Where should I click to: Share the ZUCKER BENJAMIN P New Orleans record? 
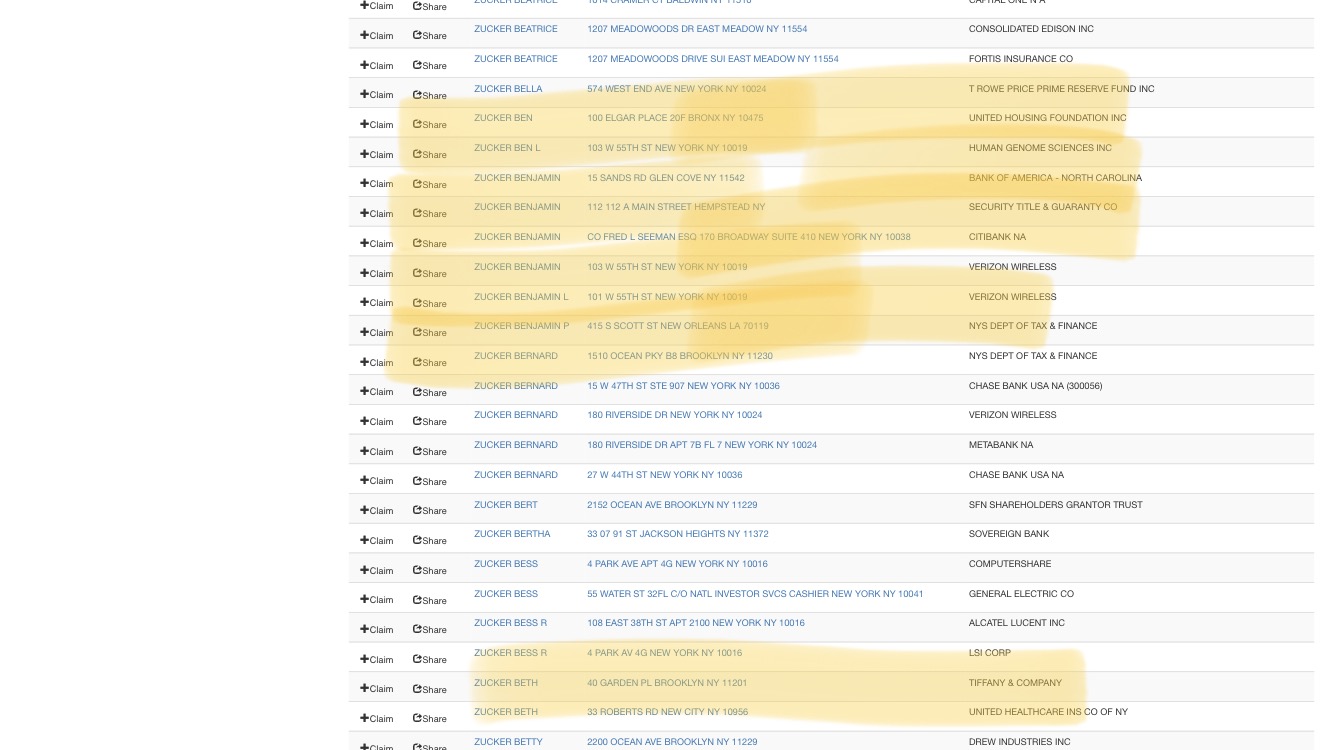[430, 332]
